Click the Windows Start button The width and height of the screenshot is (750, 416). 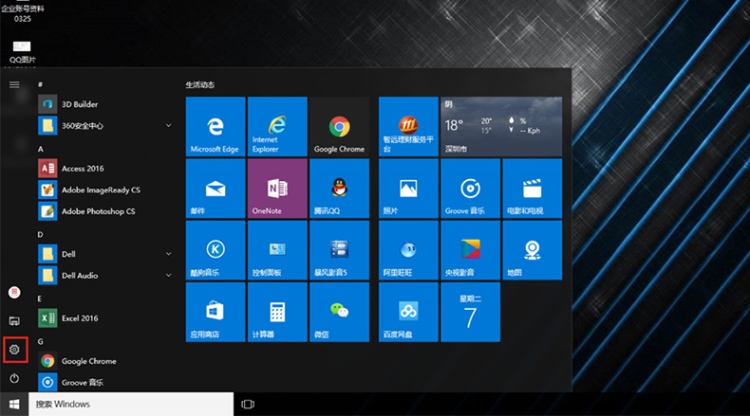(14, 404)
